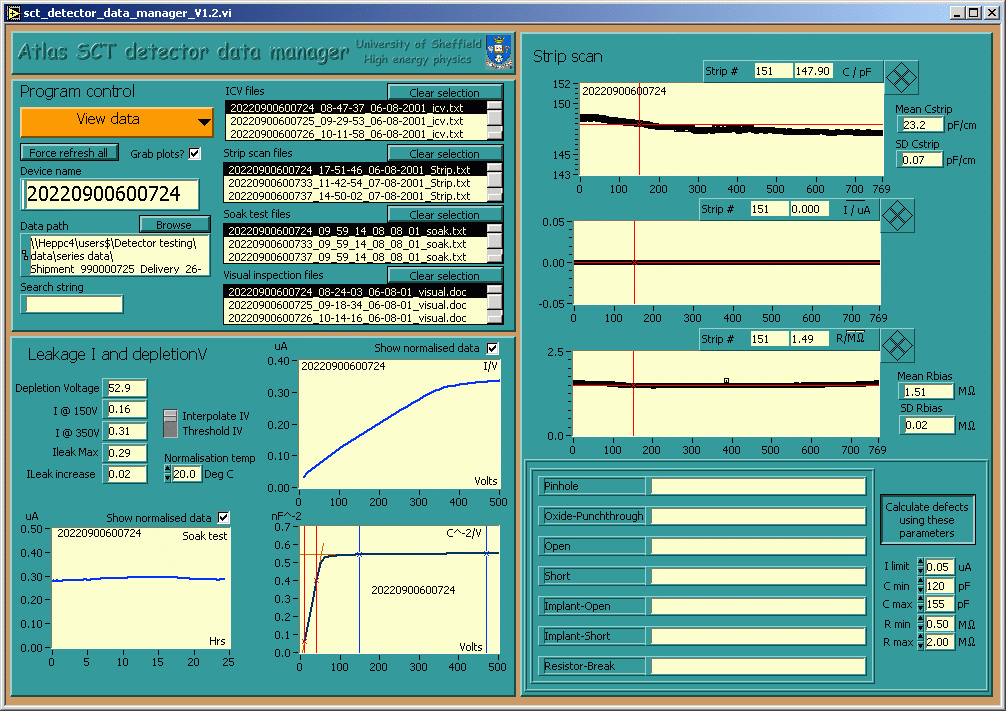Viewport: 1006px width, 711px height.
Task: Click the SD Rbias value field
Action: pos(928,425)
